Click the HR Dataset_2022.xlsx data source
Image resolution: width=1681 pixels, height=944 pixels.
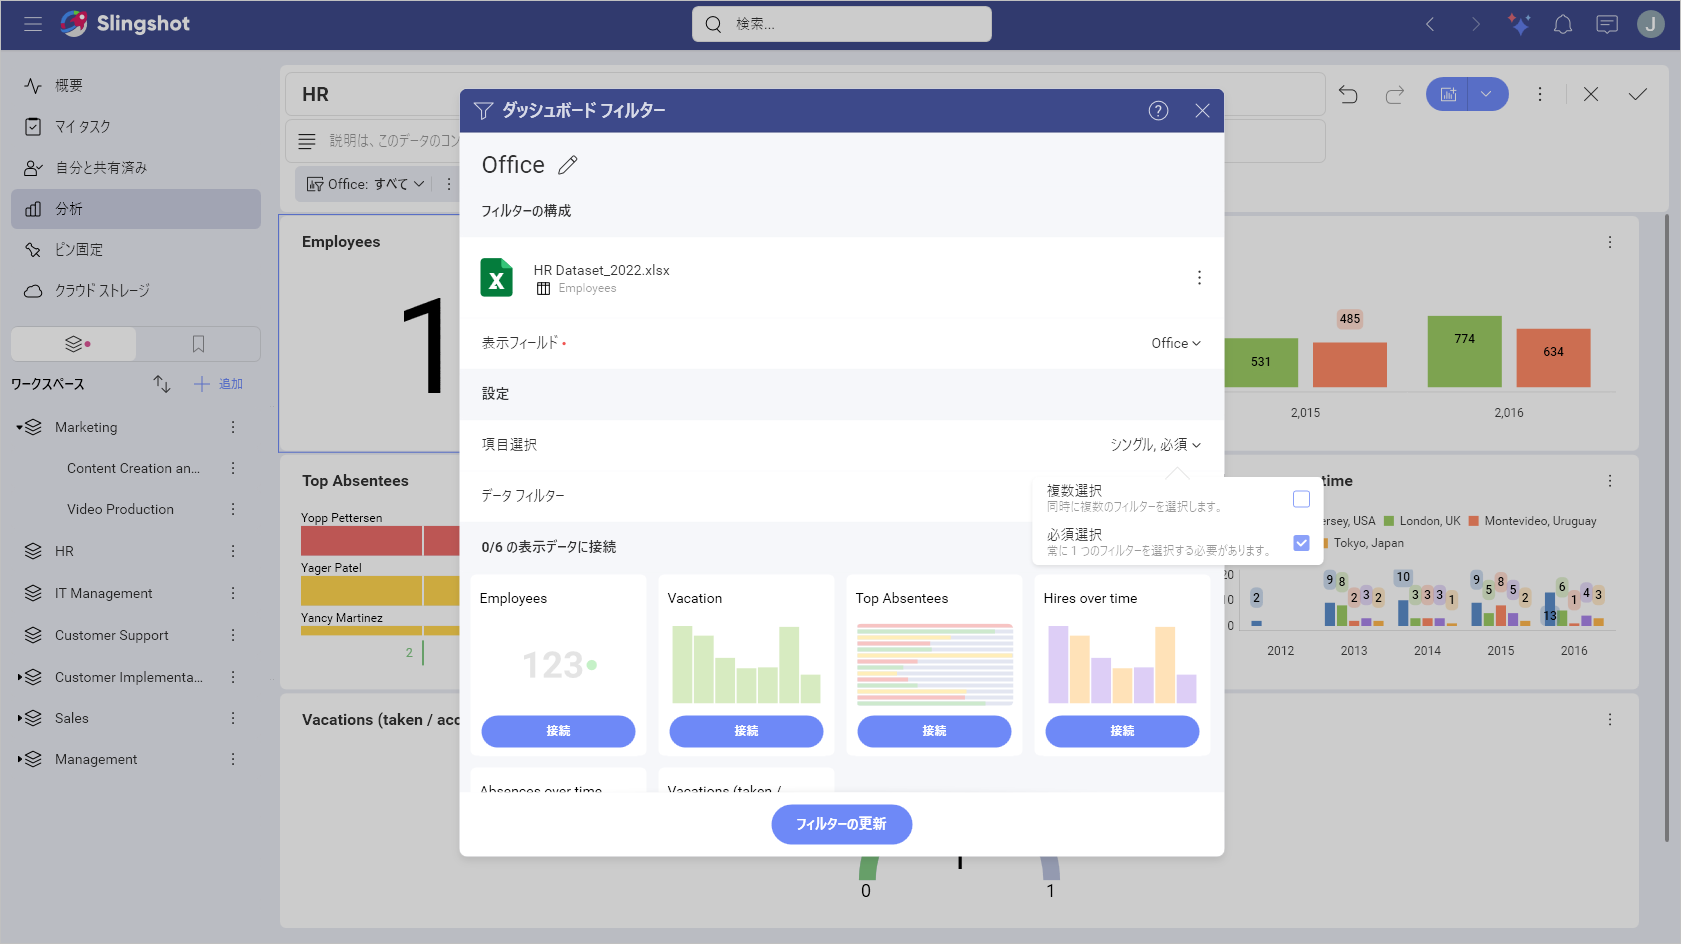842,278
